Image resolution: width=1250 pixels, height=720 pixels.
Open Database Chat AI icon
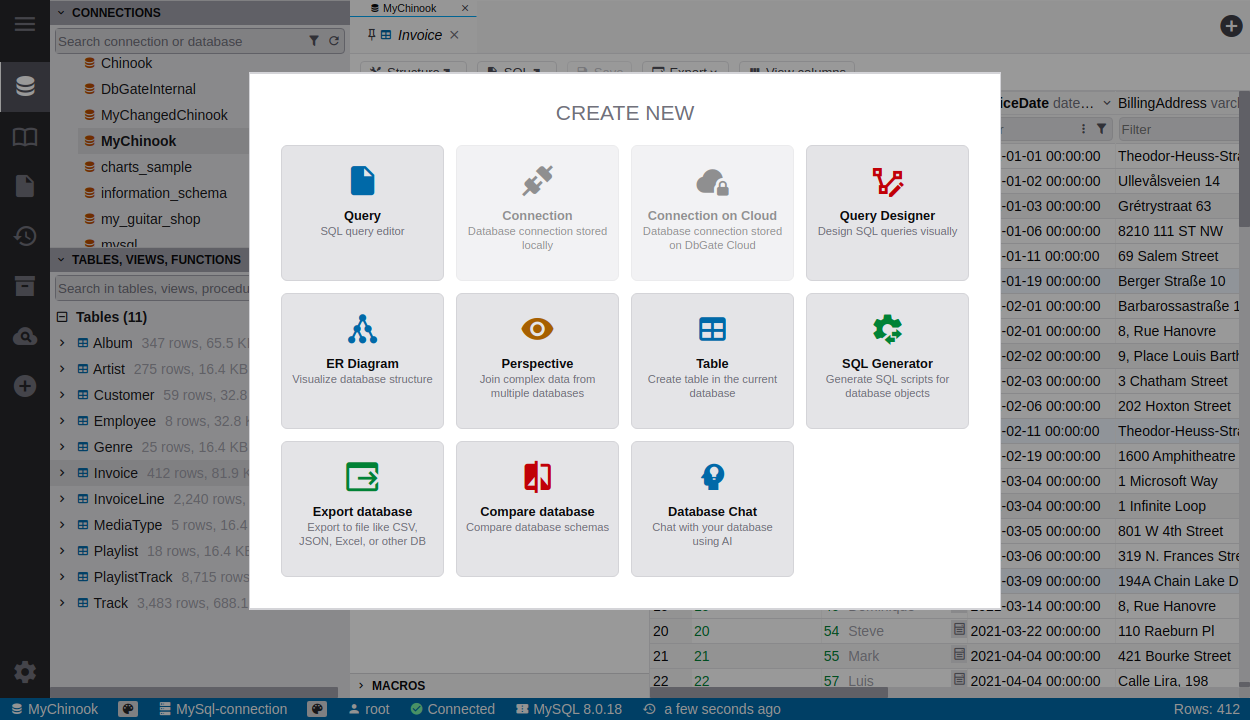pyautogui.click(x=712, y=477)
